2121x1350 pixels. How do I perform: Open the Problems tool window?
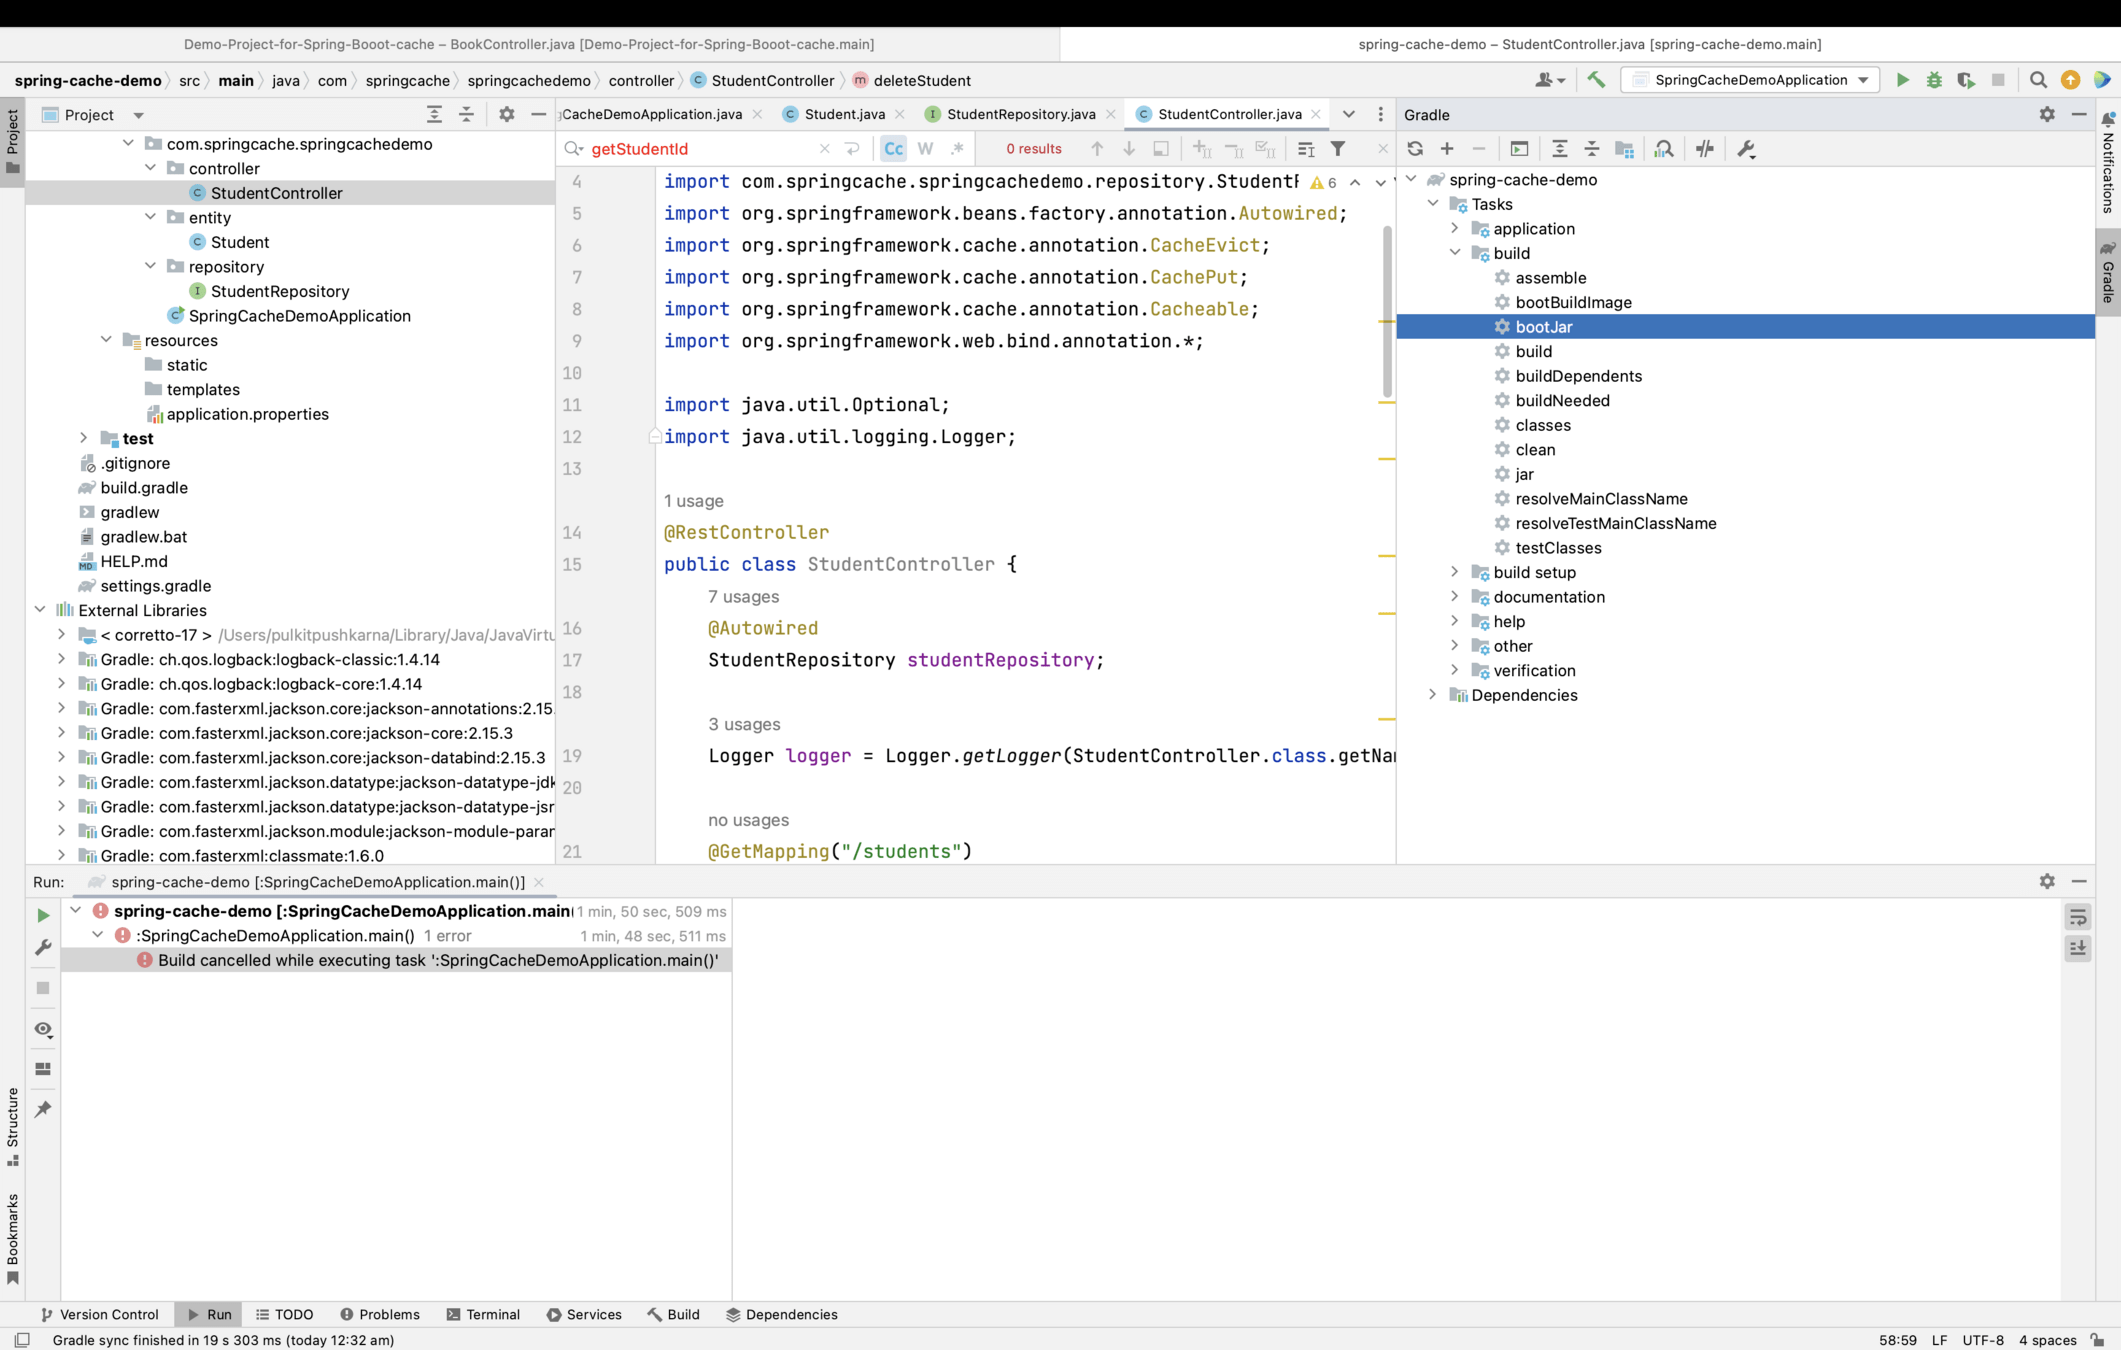pos(379,1314)
